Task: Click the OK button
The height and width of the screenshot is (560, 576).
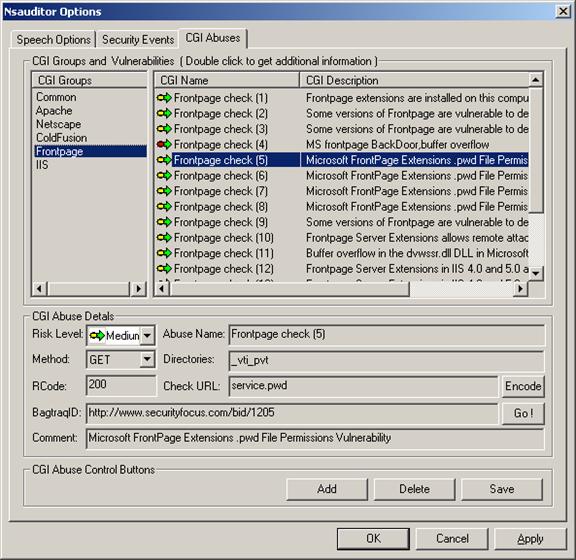Action: point(373,538)
